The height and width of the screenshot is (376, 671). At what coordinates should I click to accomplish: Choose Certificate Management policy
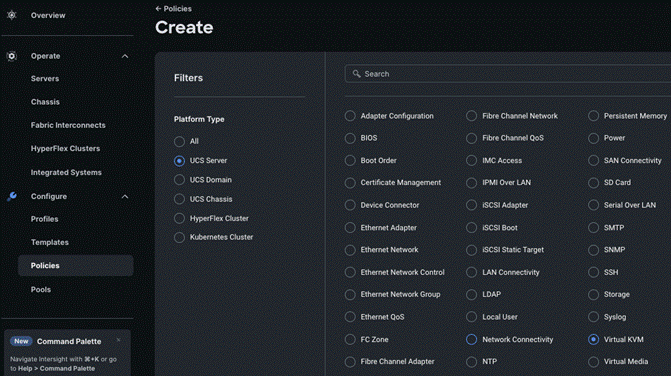coord(350,183)
